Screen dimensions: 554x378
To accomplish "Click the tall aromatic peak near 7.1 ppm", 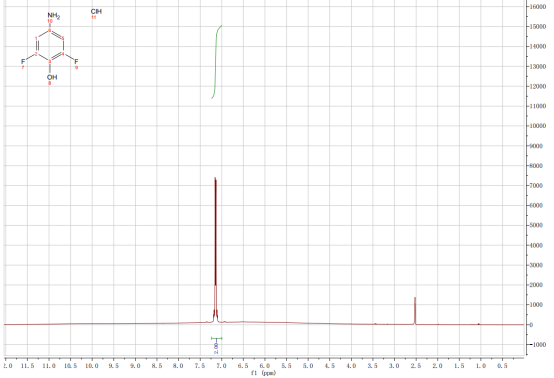I will click(x=215, y=247).
